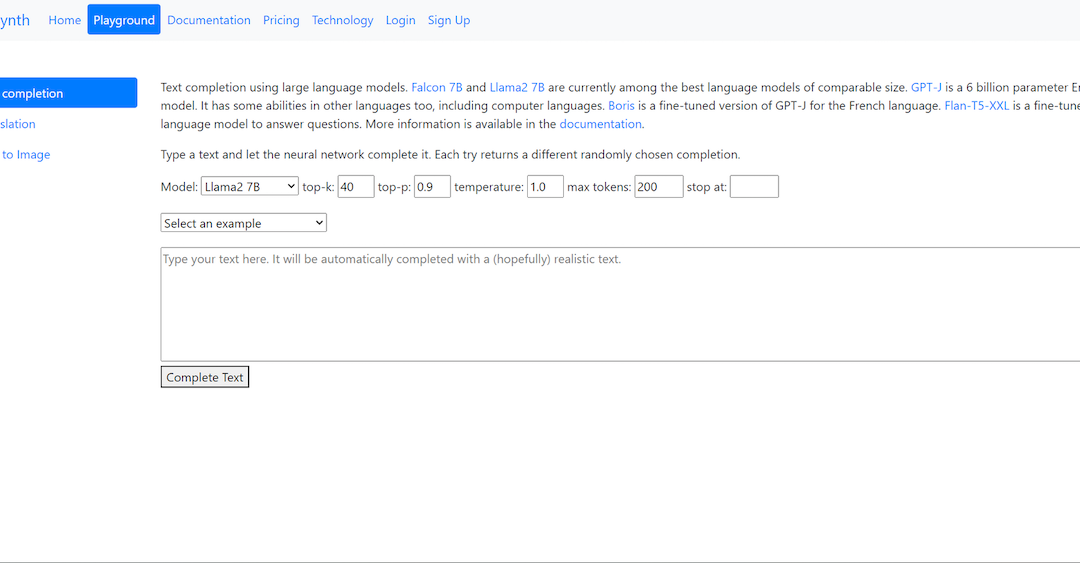Open the Documentation page from navbar
Image resolution: width=1080 pixels, height=563 pixels.
pos(208,20)
